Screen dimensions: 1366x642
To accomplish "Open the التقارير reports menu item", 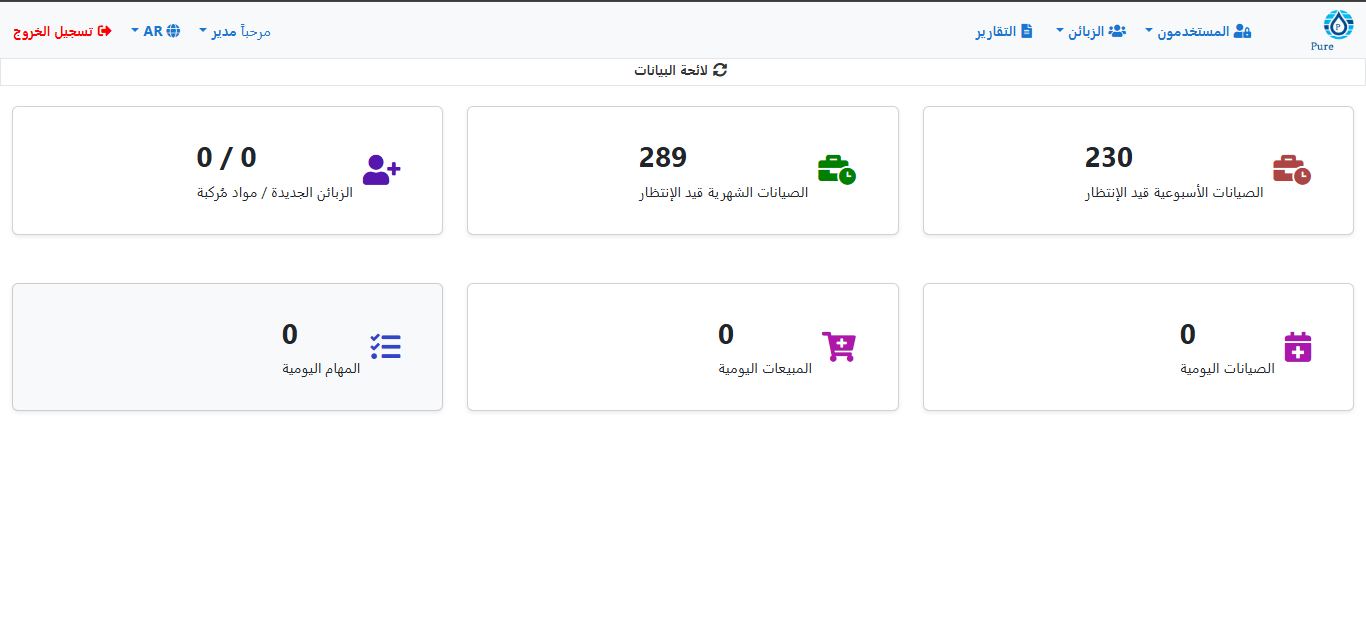I will coord(1004,31).
